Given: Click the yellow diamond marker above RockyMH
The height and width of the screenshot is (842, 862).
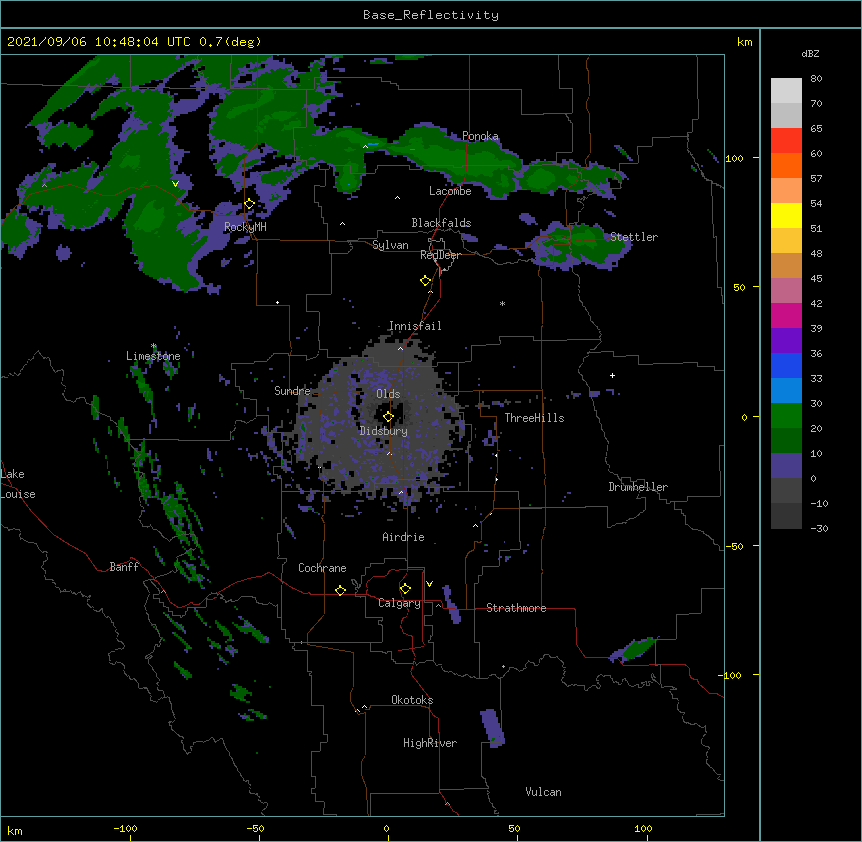Looking at the screenshot, I should click(250, 204).
